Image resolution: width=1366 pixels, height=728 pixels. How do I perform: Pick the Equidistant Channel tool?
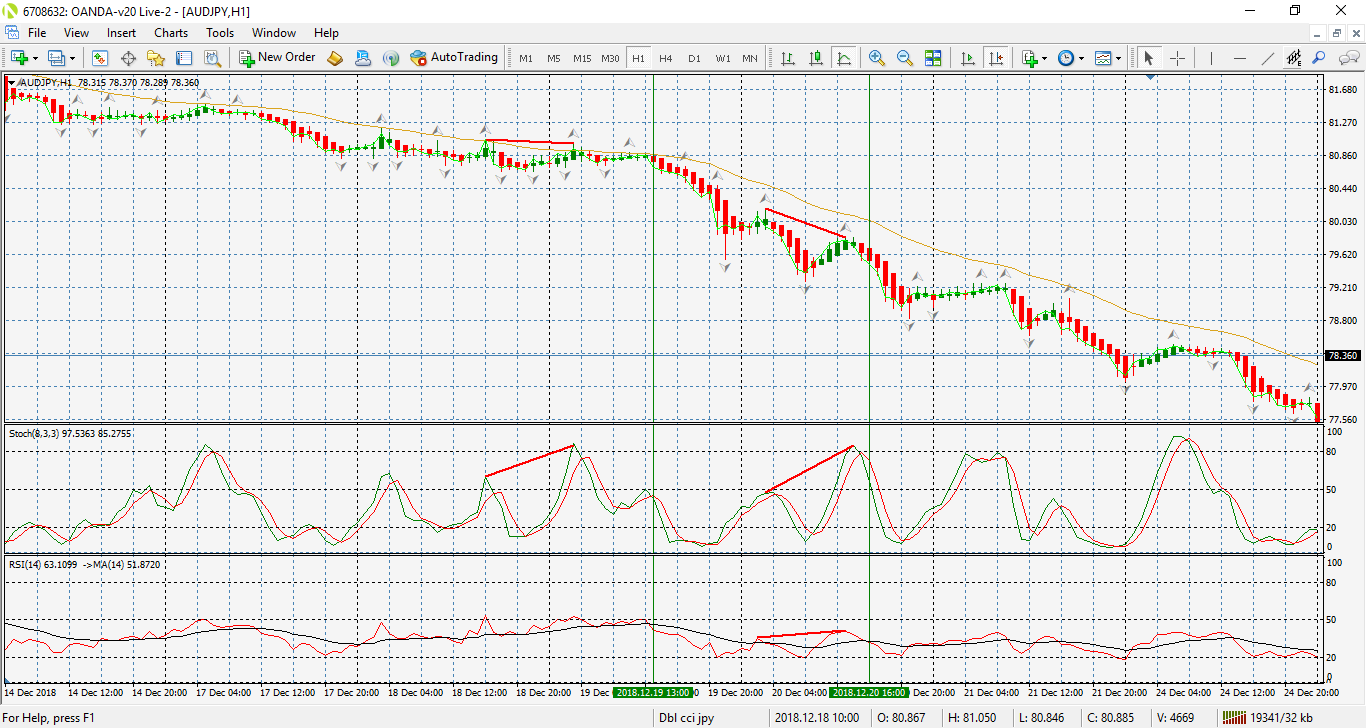click(x=1294, y=58)
